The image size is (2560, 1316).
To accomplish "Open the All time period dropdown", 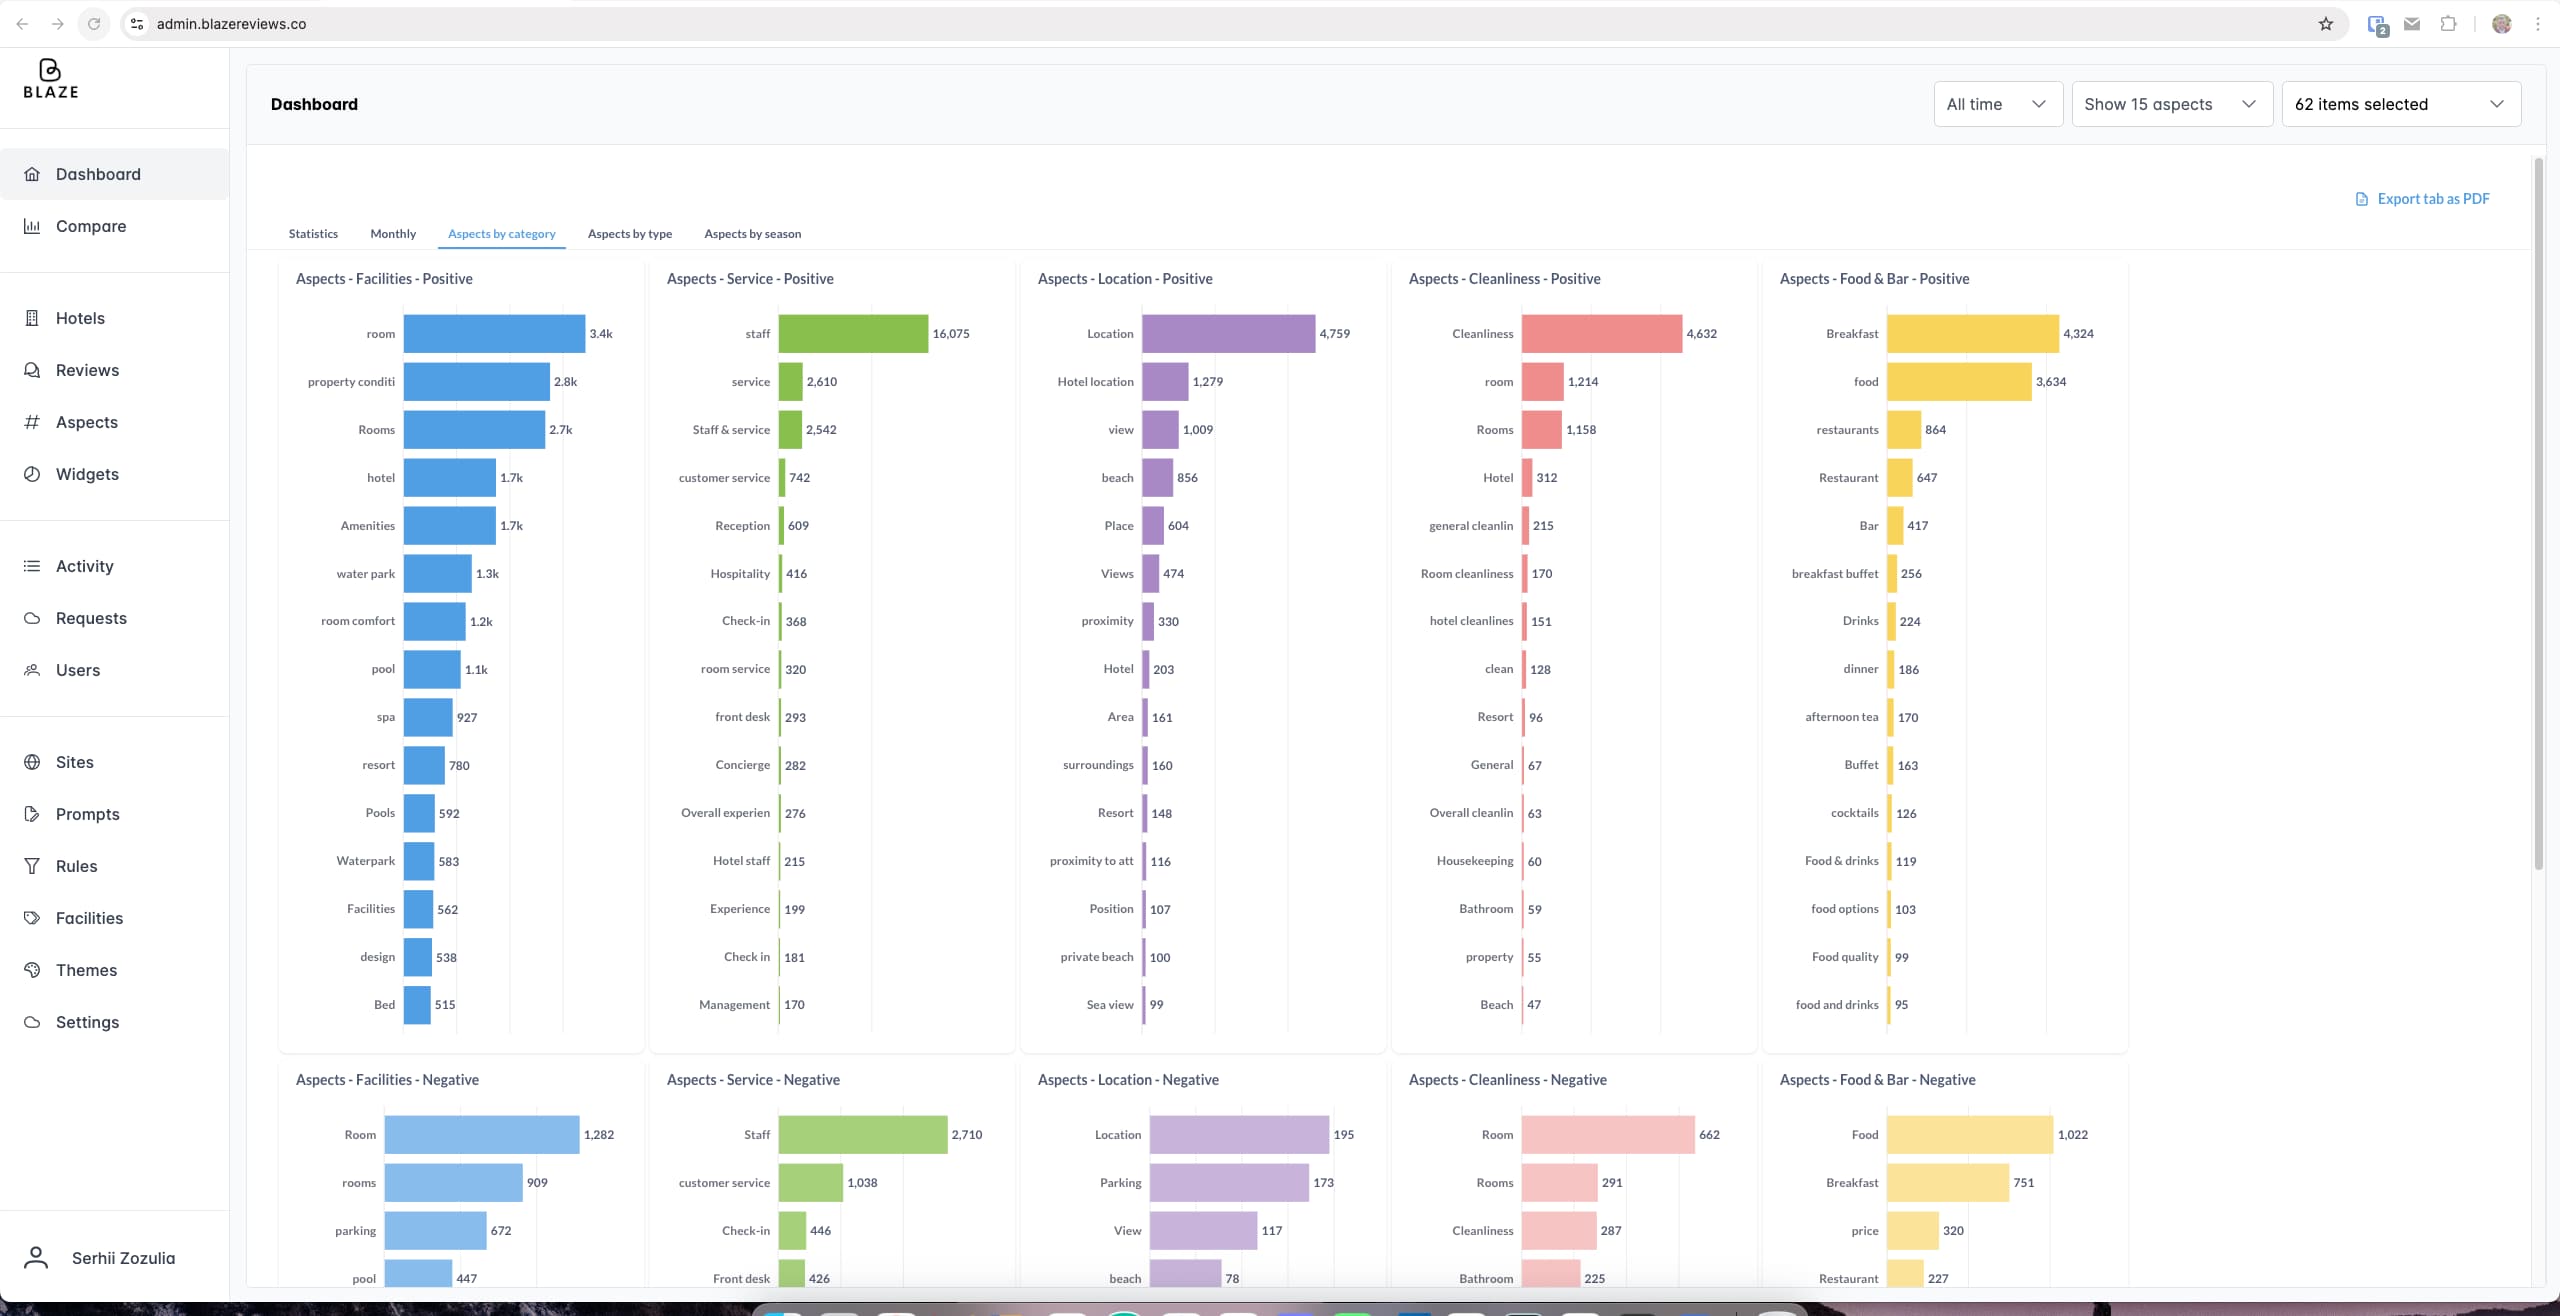I will point(1997,104).
